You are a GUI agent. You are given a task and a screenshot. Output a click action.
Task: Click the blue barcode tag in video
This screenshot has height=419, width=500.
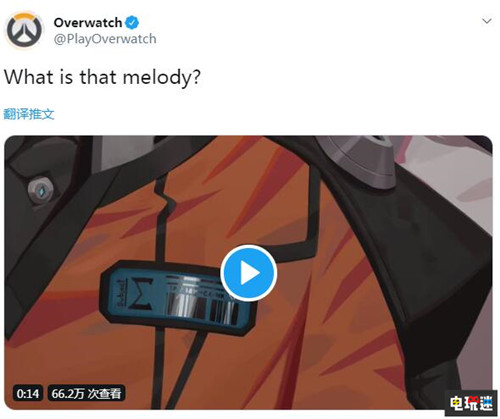click(x=176, y=297)
